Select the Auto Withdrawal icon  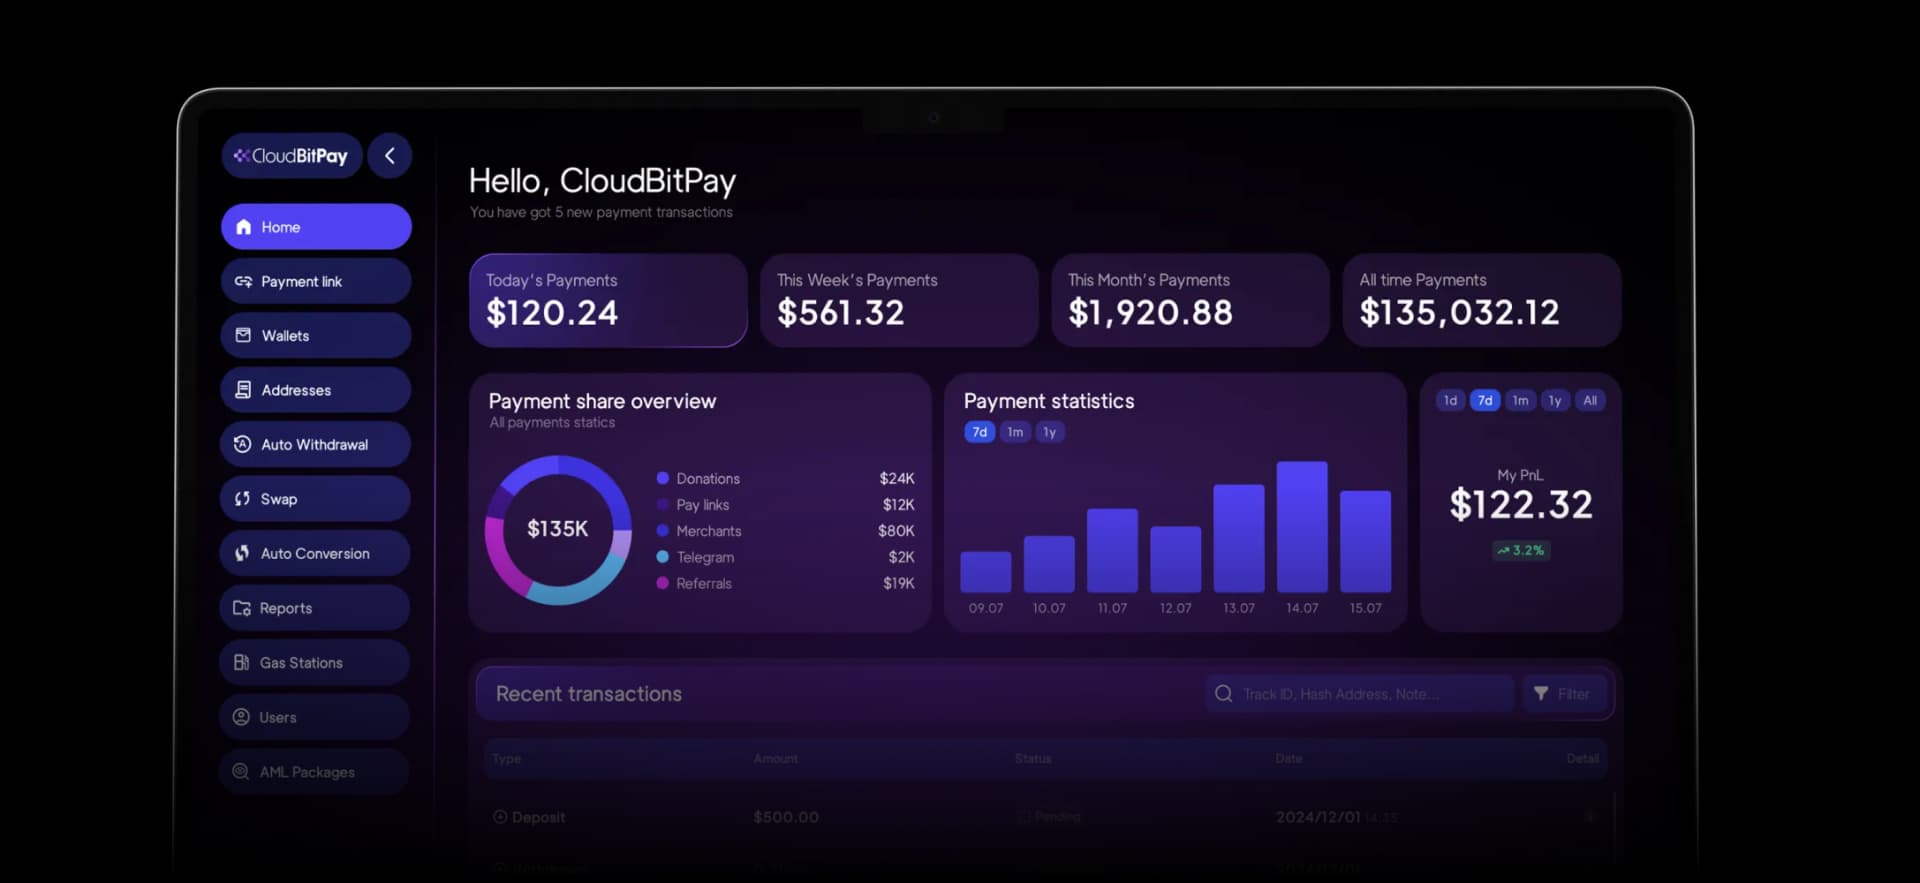[x=242, y=444]
